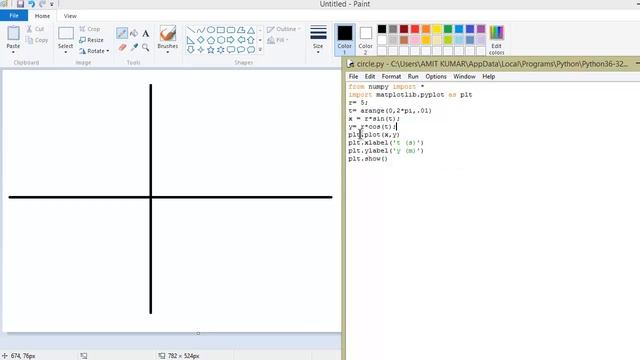640x360 pixels.
Task: Choose the Rounded rectangular callout shape
Action: (x=231, y=50)
